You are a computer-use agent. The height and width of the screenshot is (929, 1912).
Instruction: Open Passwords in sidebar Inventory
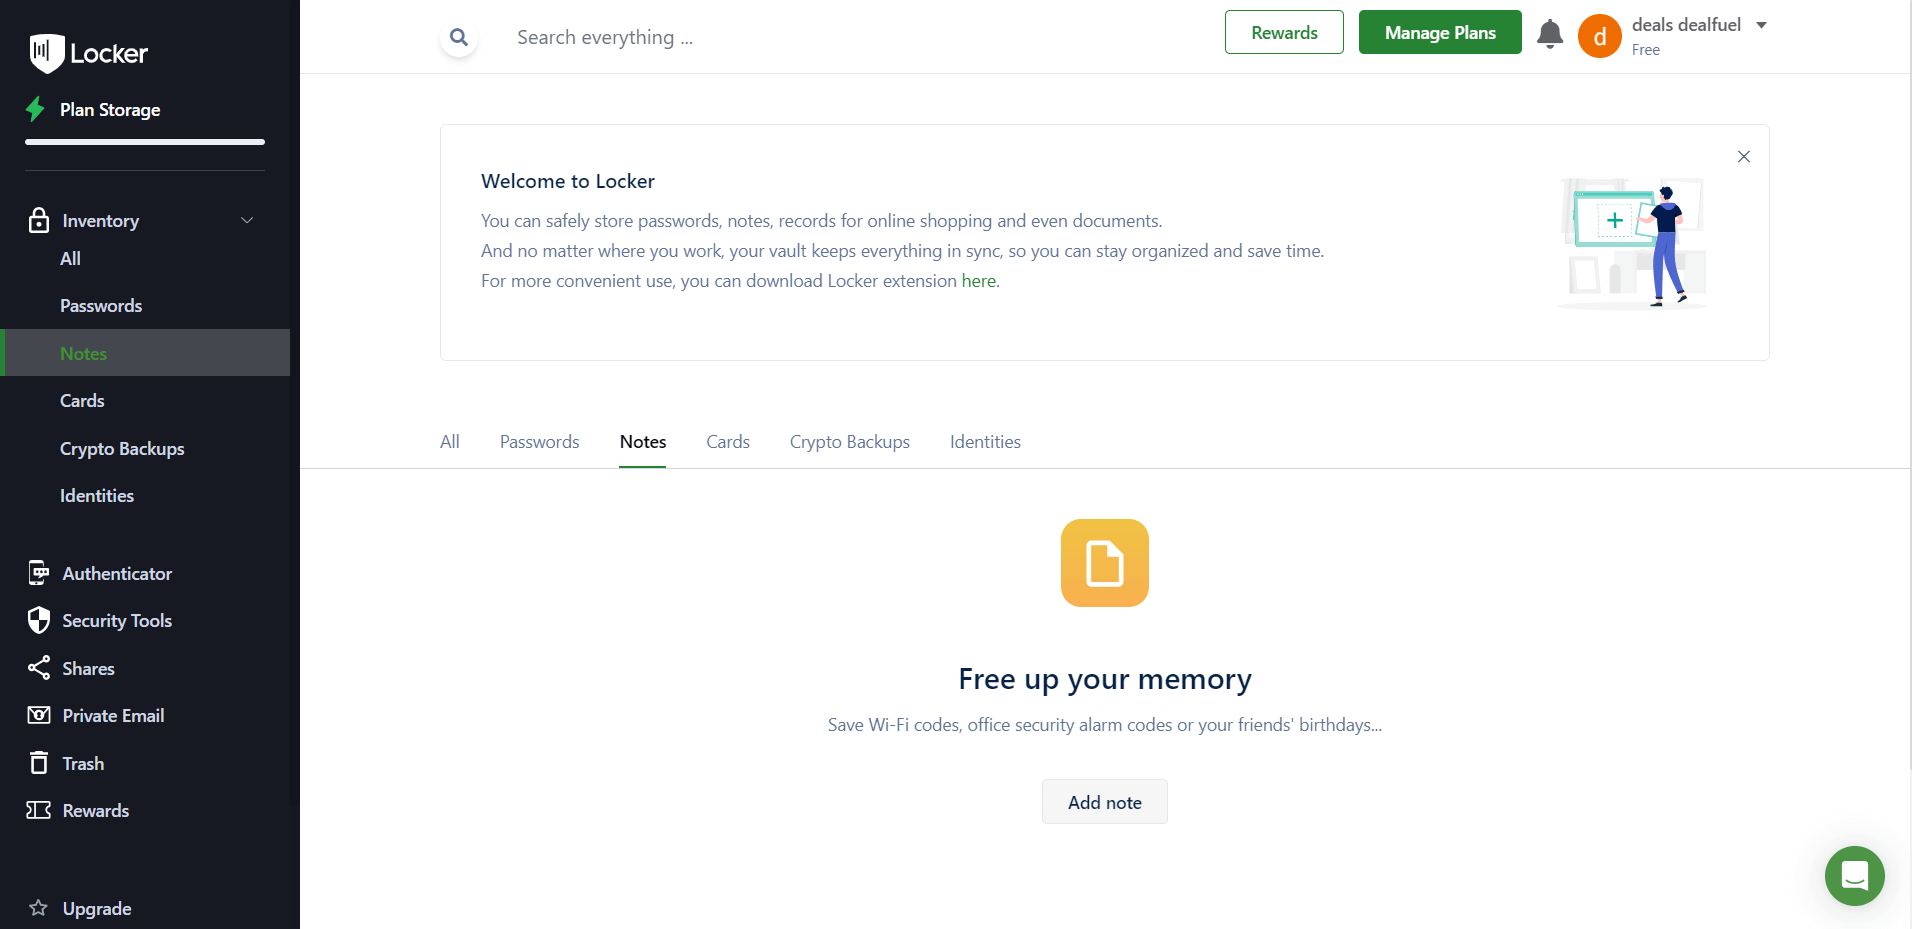click(x=101, y=306)
